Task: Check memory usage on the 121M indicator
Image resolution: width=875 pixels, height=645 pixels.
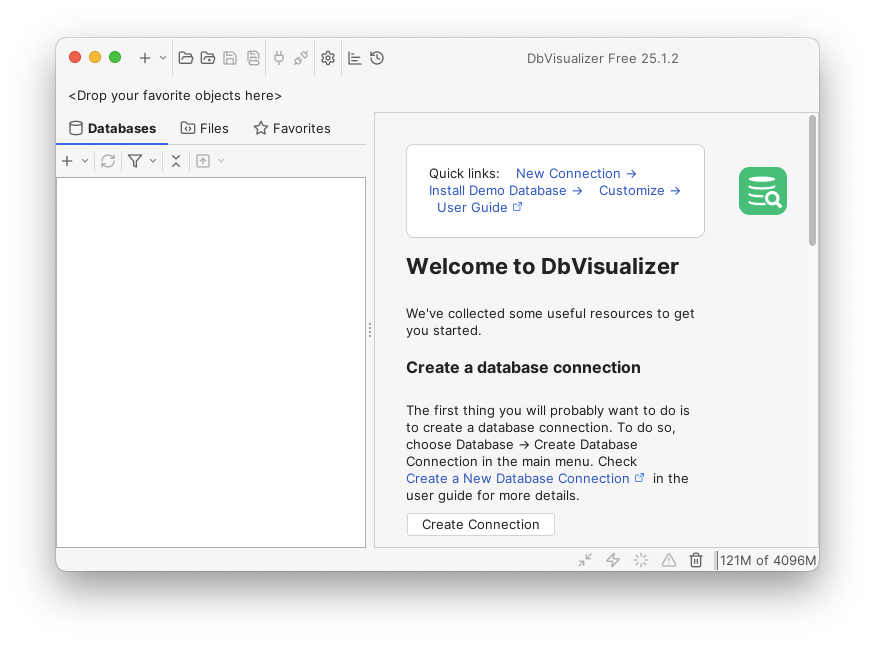Action: (x=766, y=560)
